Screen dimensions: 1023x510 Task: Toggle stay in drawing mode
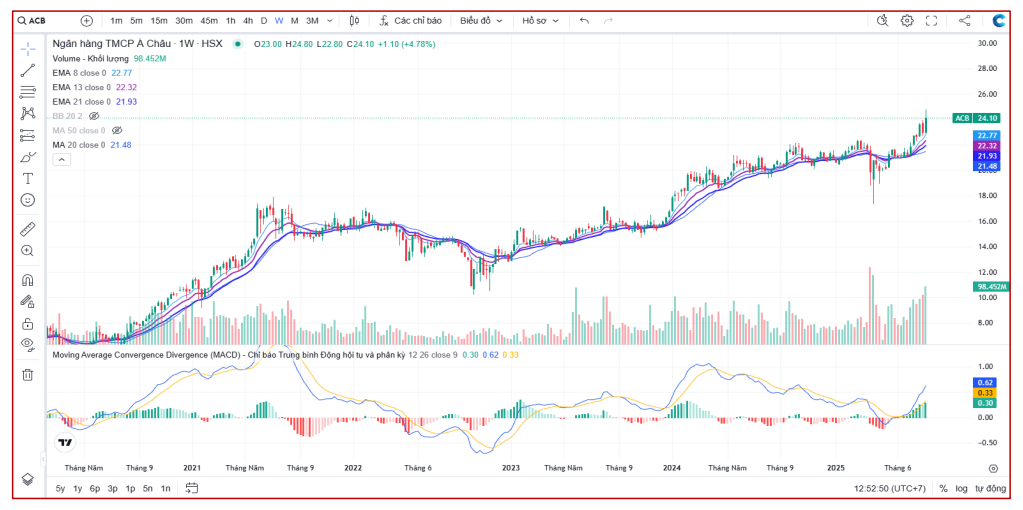coord(27,302)
